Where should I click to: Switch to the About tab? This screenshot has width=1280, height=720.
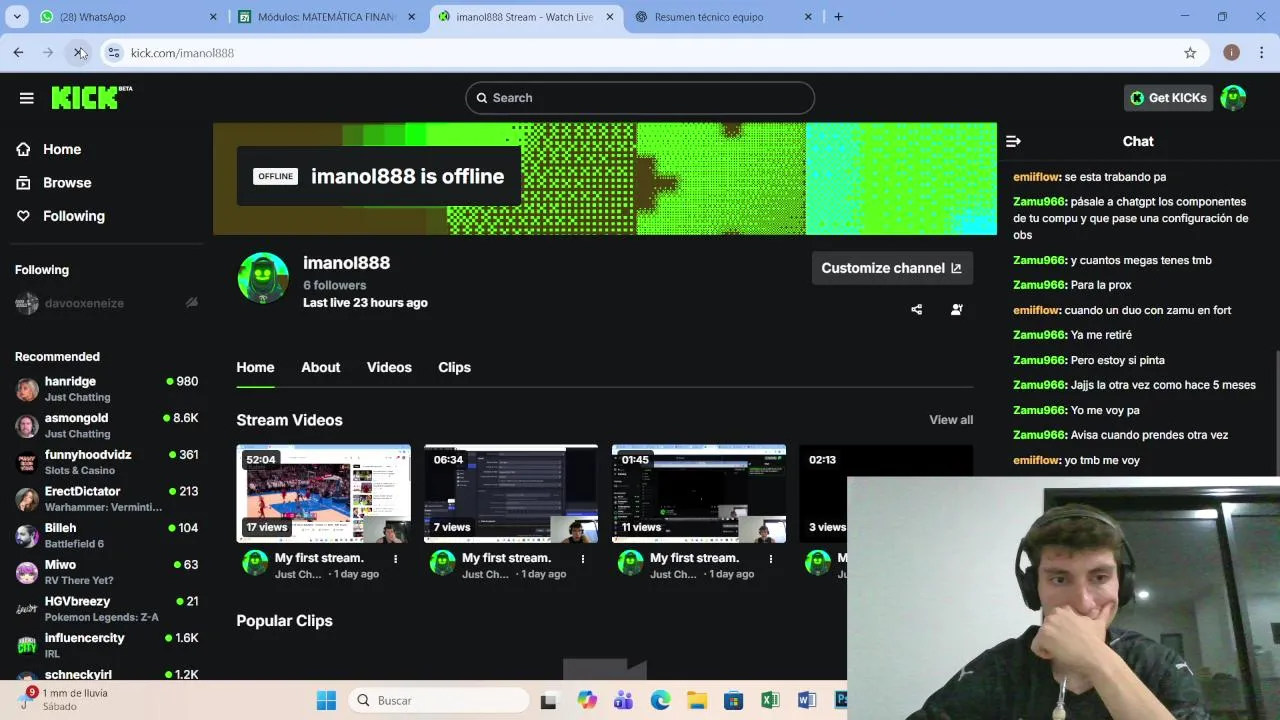[x=321, y=367]
